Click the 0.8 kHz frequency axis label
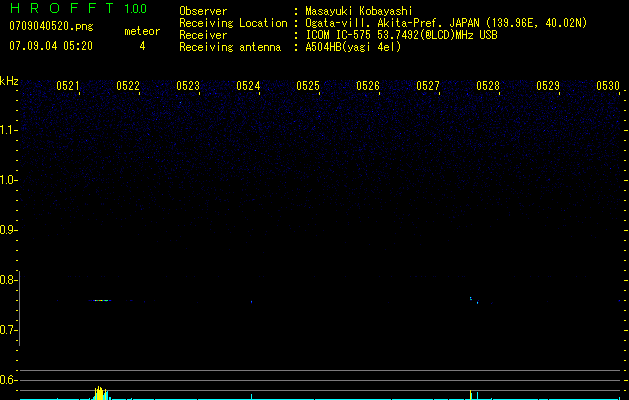 coord(8,280)
